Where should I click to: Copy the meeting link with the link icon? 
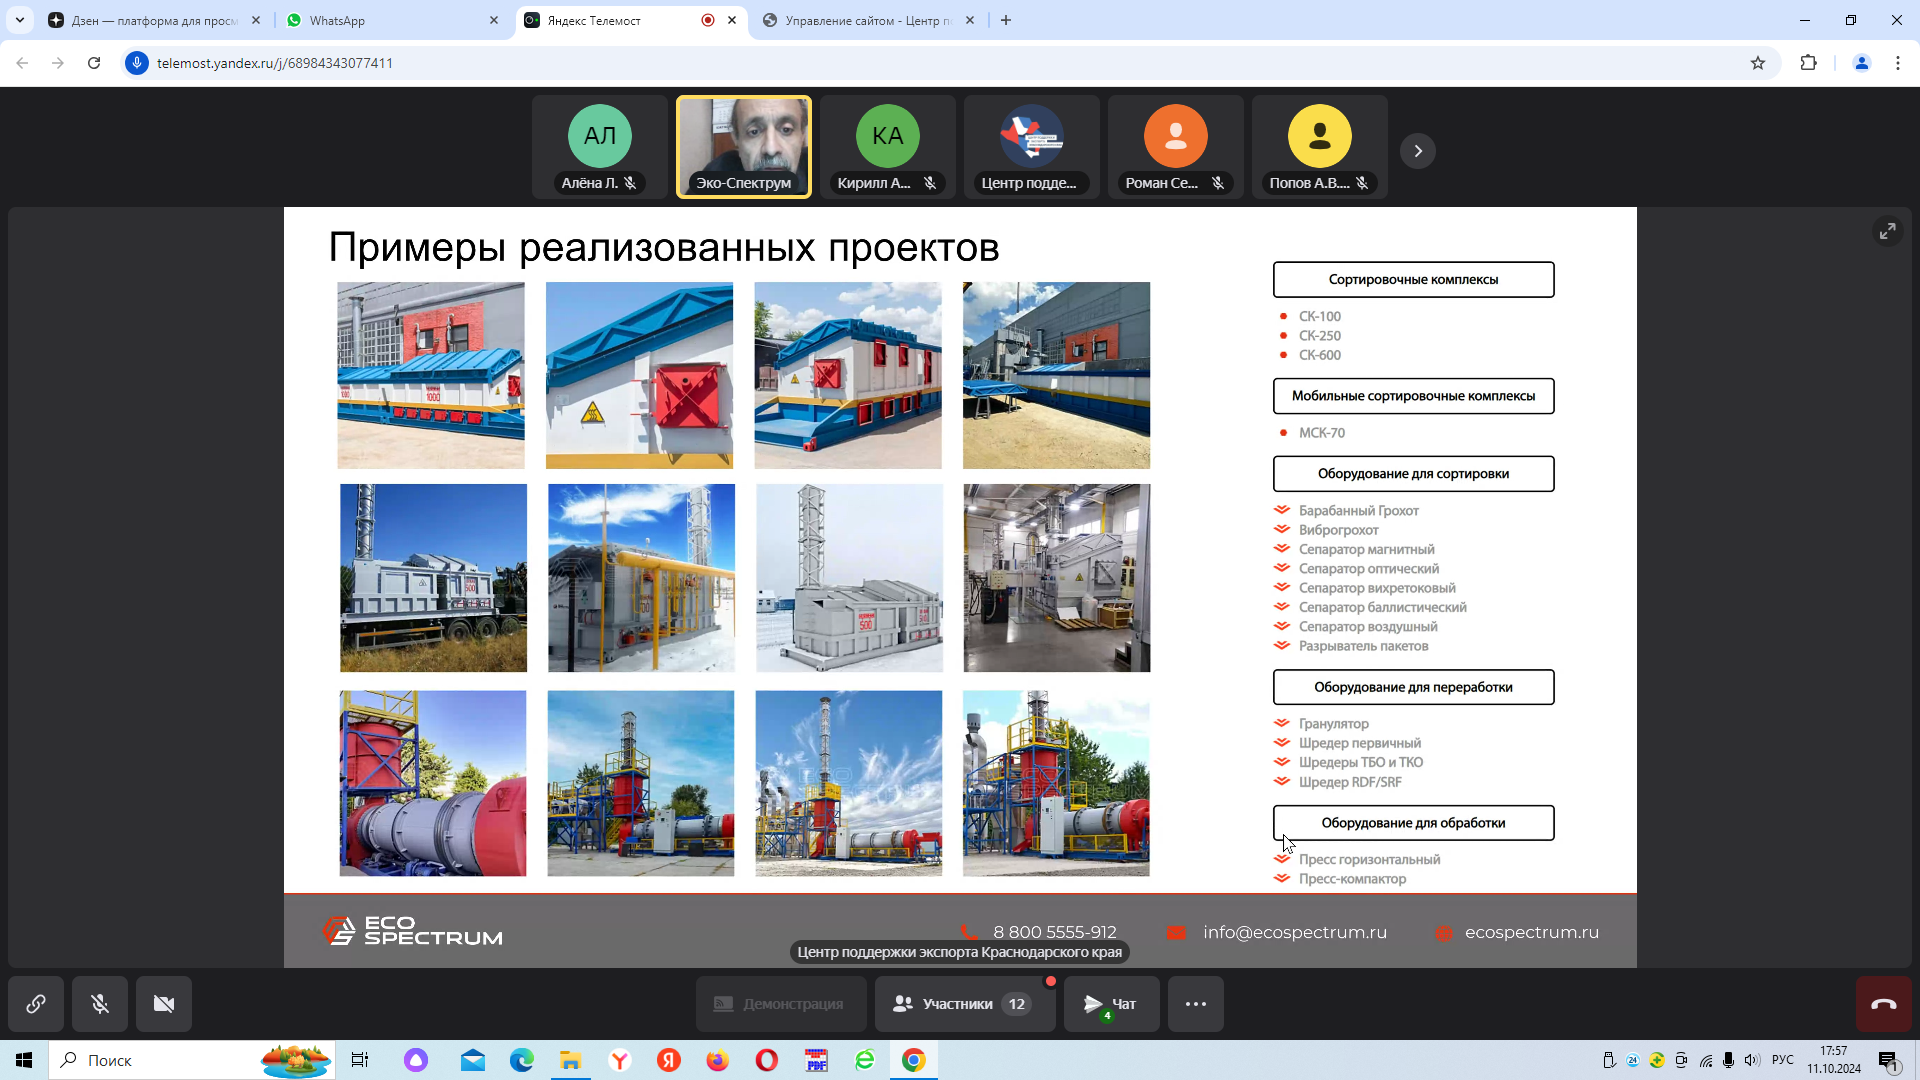[36, 1004]
